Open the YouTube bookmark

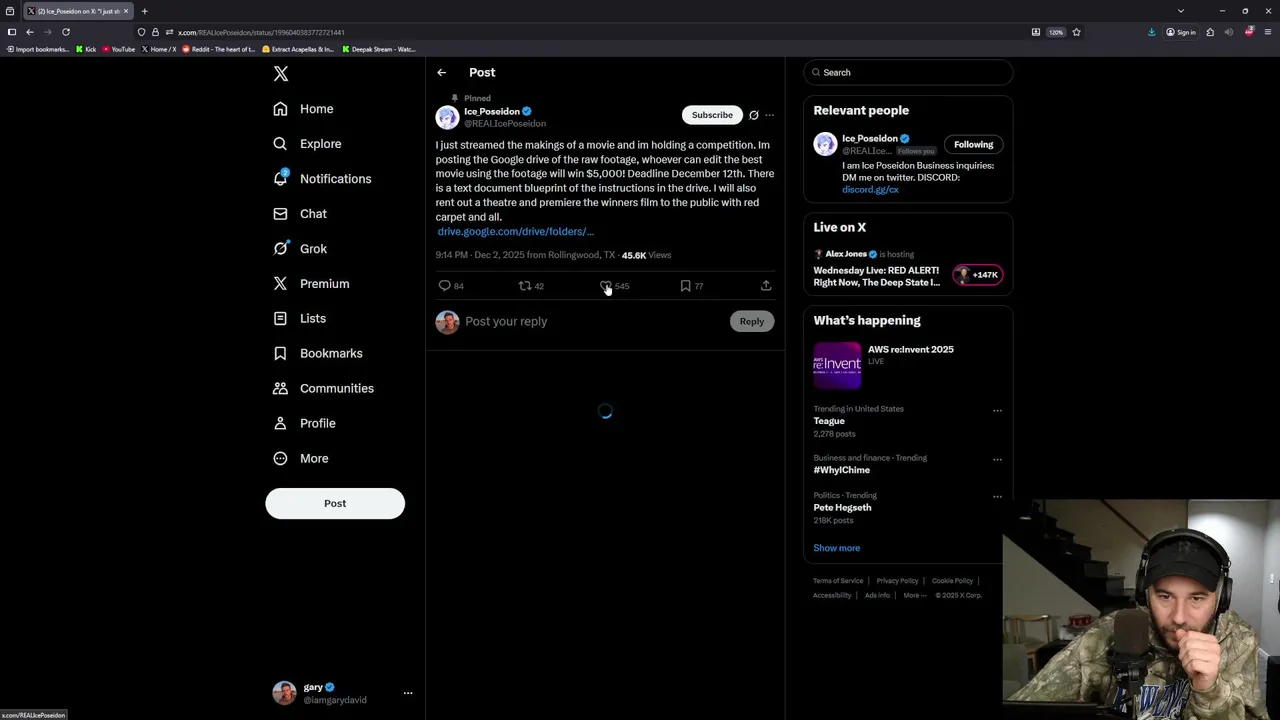click(x=118, y=49)
